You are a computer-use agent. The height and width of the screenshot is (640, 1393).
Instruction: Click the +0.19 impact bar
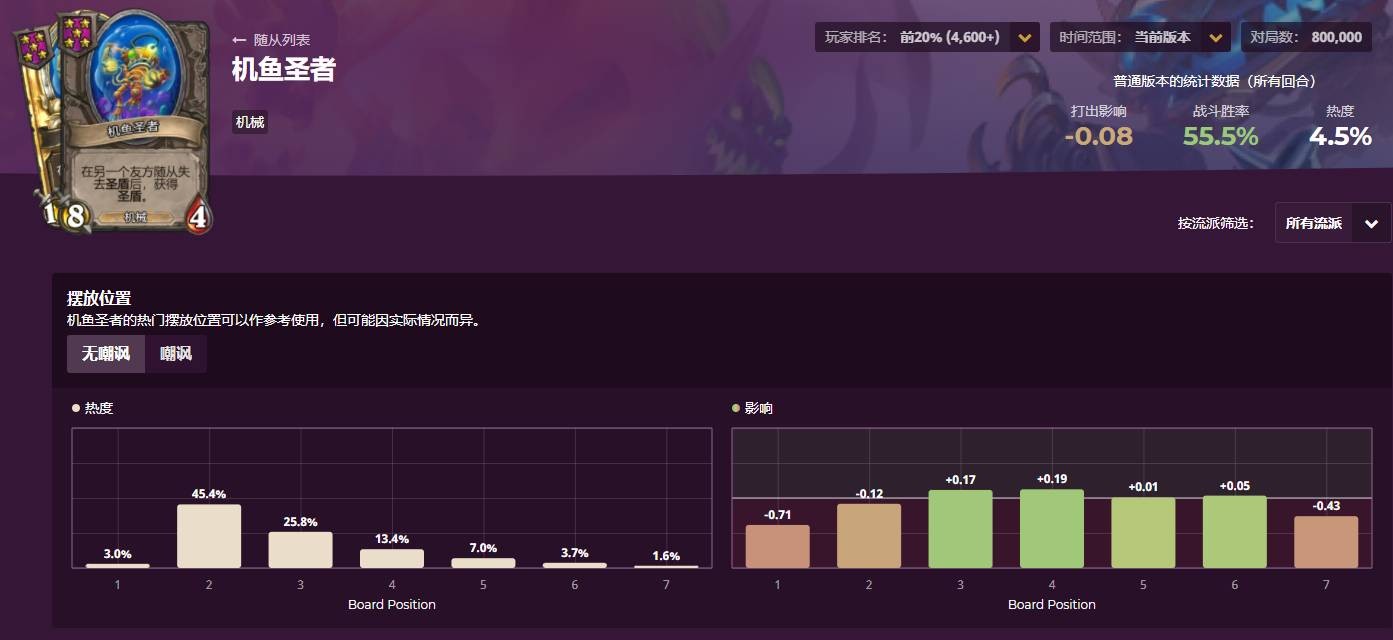coord(1052,528)
